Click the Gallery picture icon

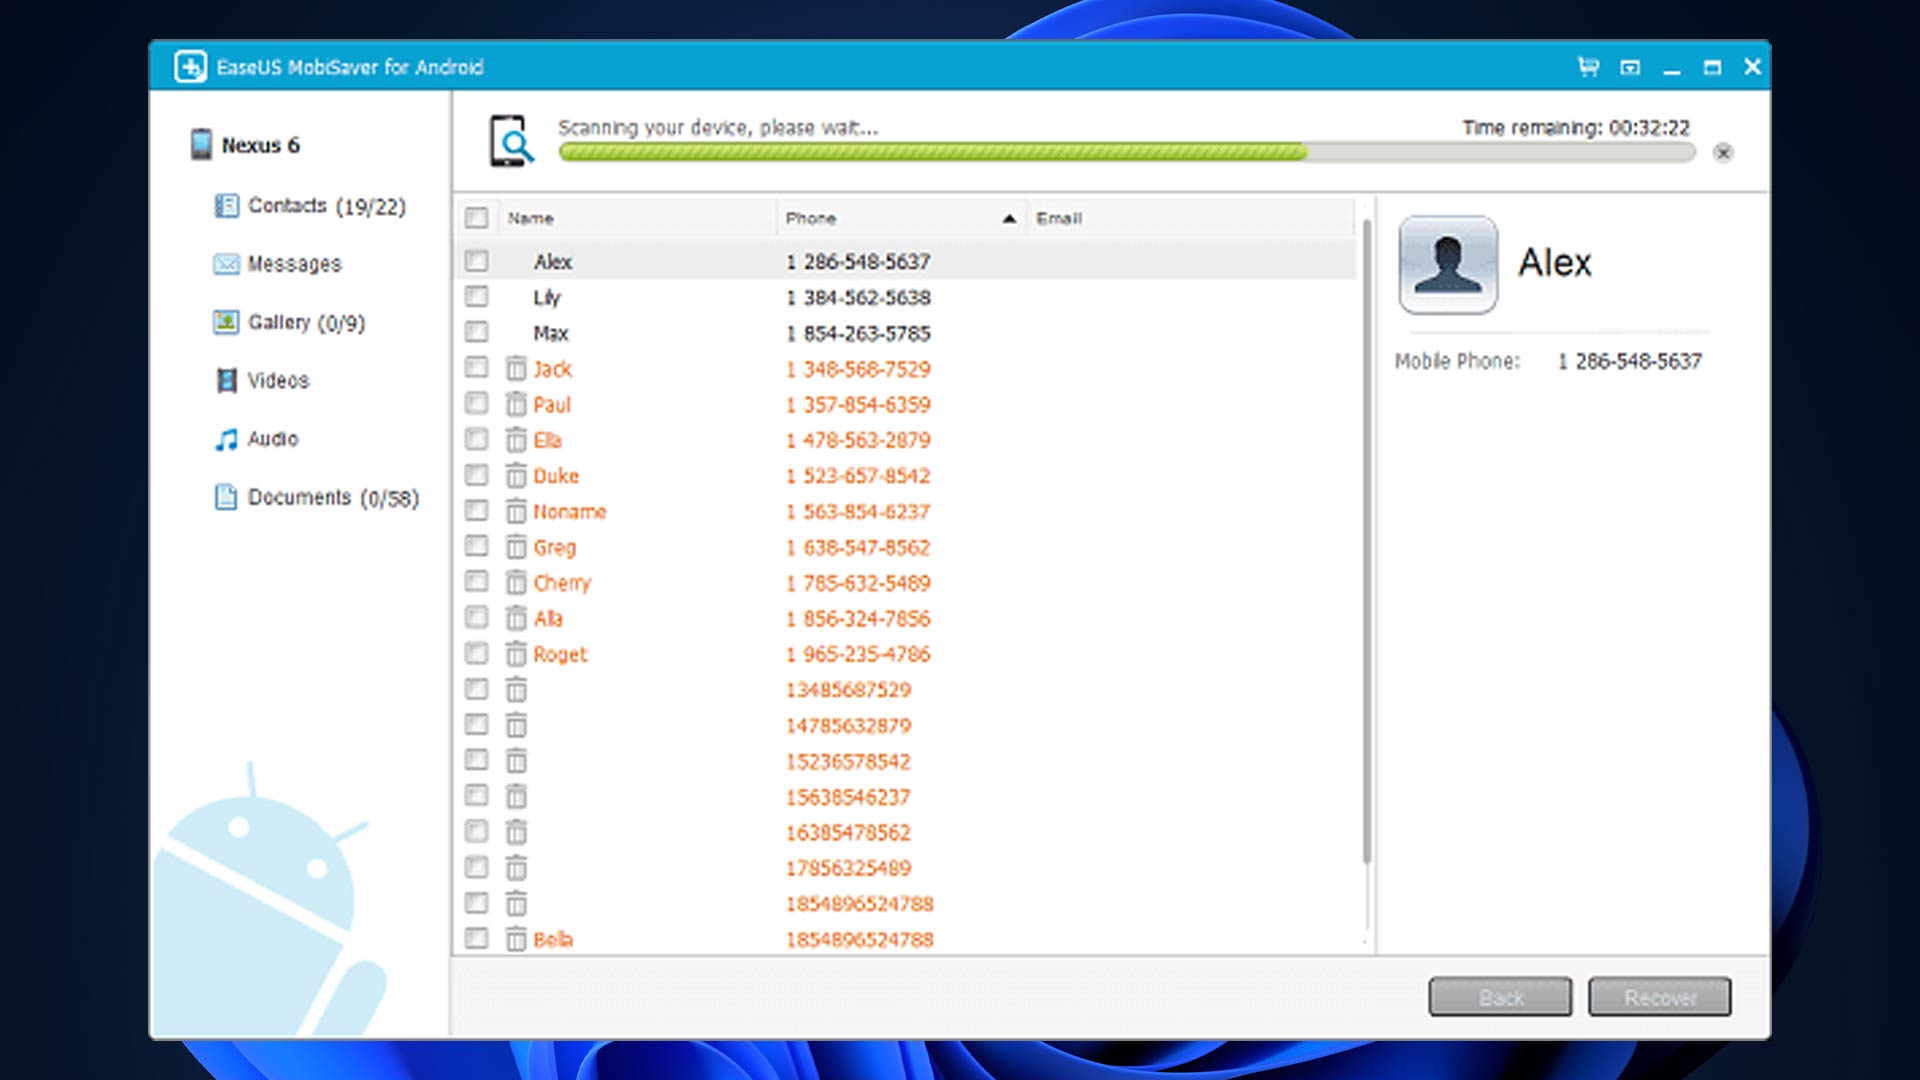click(227, 322)
